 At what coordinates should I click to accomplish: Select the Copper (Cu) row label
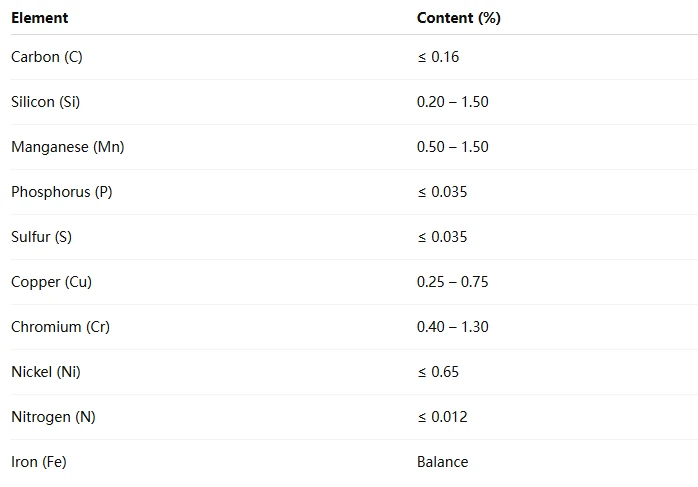click(x=52, y=282)
